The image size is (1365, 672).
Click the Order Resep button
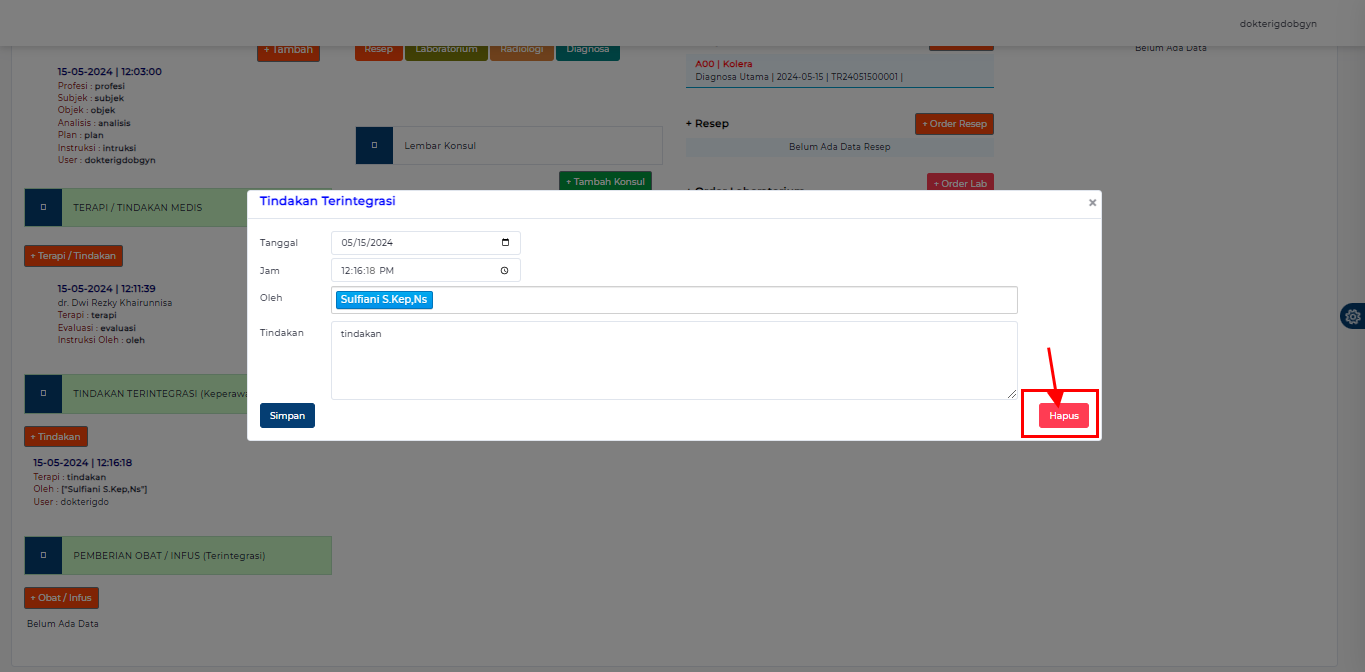point(953,123)
